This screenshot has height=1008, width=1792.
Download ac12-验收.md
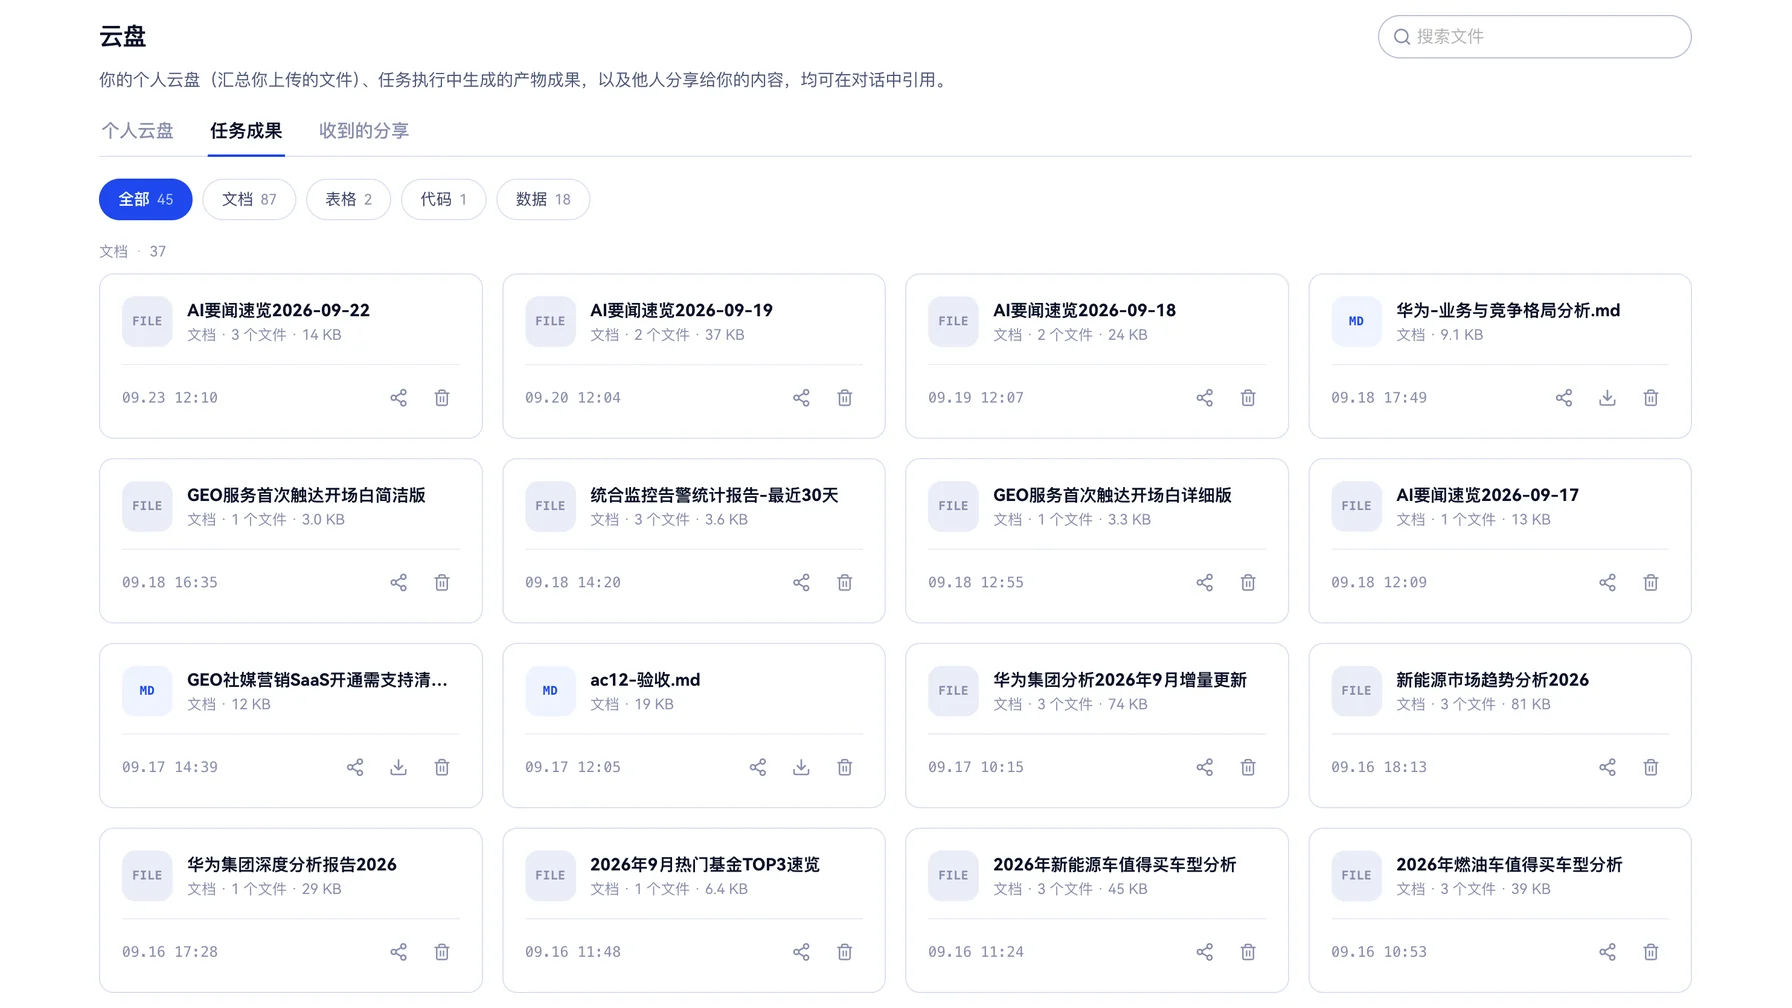click(x=801, y=767)
